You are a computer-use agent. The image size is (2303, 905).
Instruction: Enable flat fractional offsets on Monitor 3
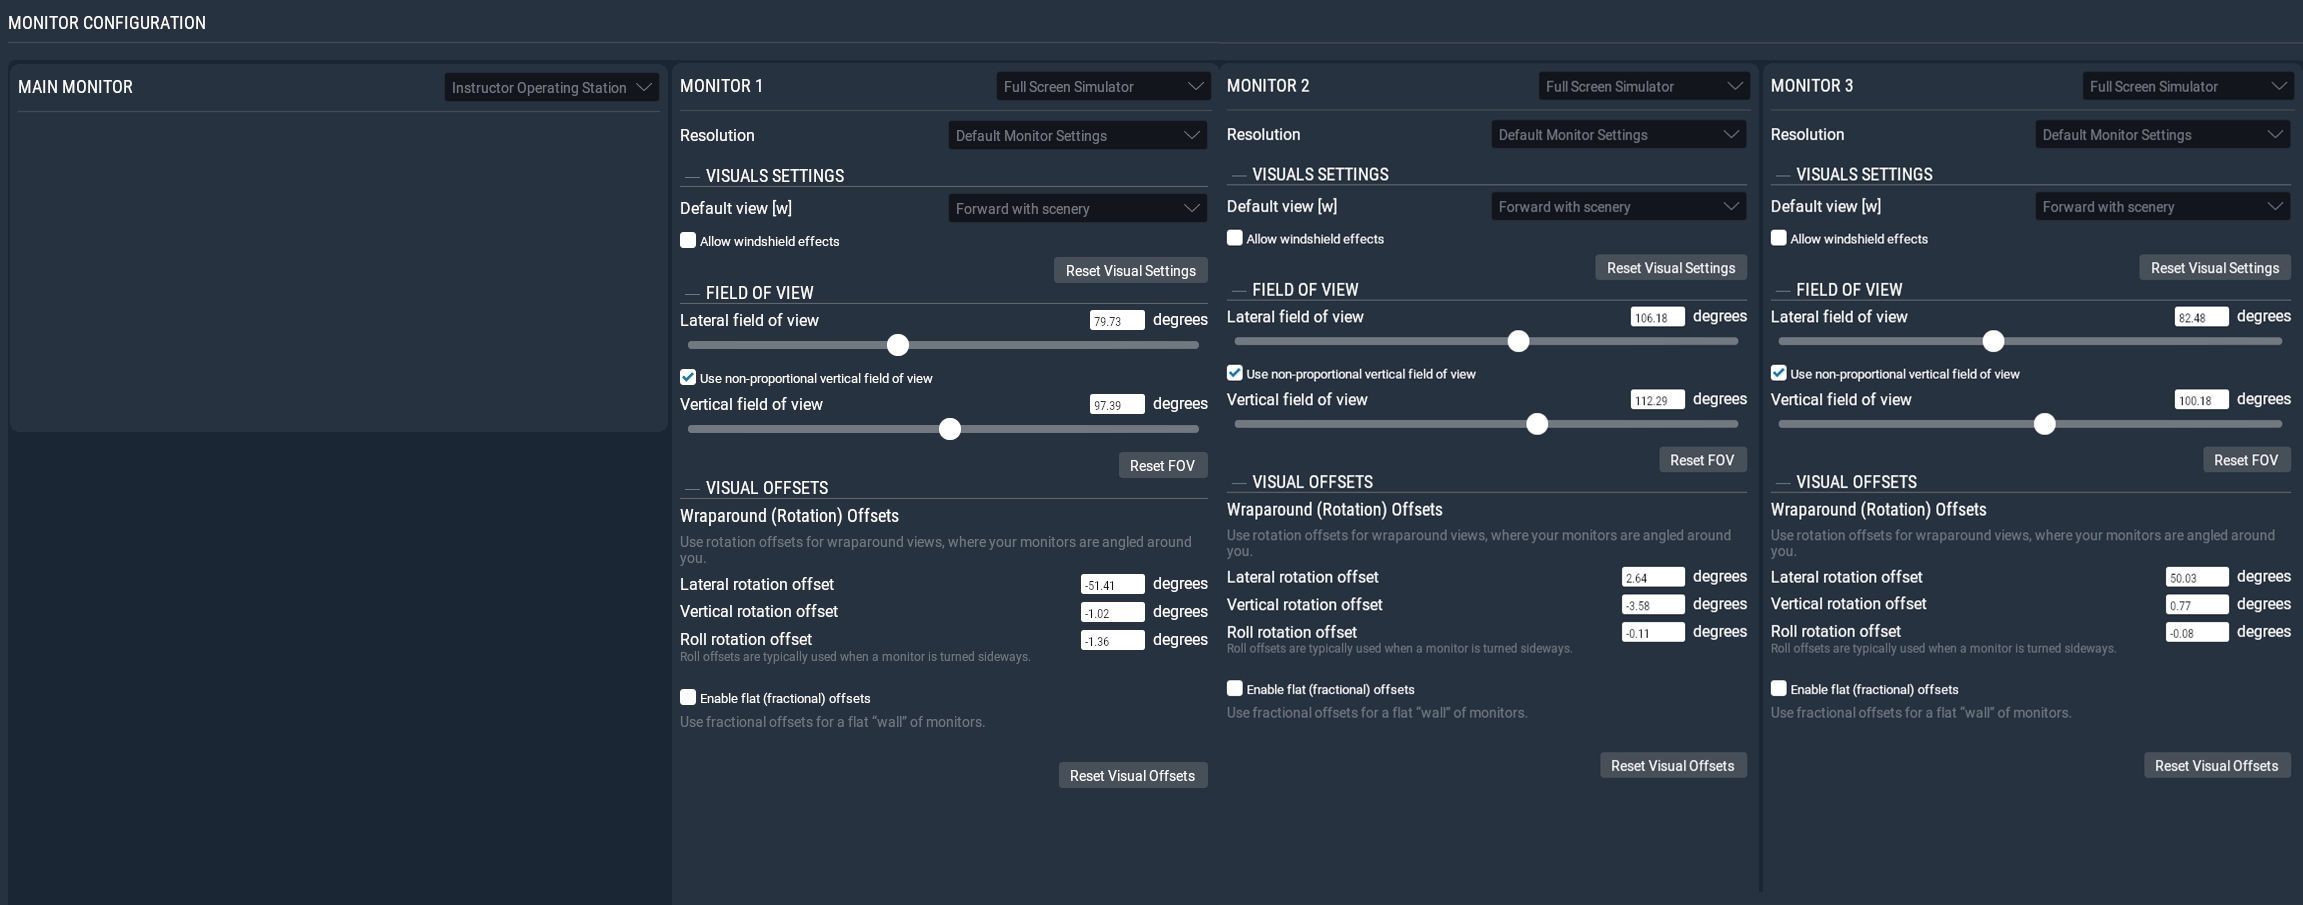[1779, 688]
